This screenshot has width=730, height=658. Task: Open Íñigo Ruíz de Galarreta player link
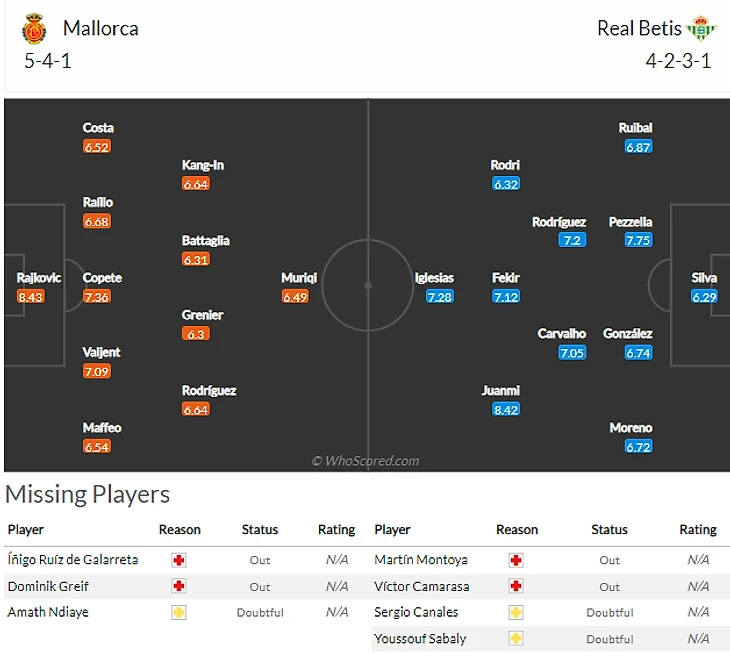tap(73, 560)
